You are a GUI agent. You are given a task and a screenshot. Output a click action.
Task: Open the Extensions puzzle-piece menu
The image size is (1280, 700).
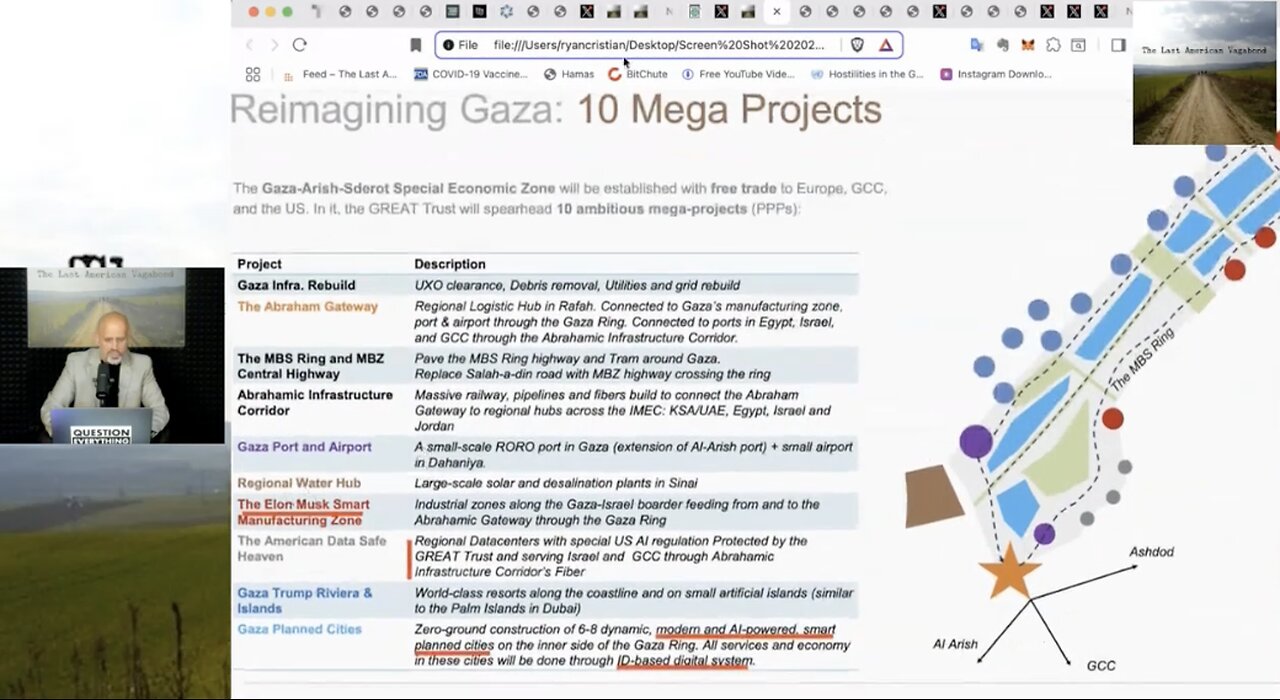click(x=1053, y=45)
